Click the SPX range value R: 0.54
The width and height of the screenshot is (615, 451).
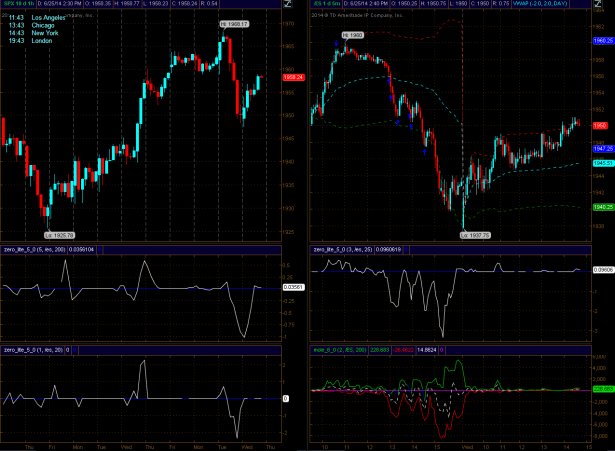coord(209,4)
